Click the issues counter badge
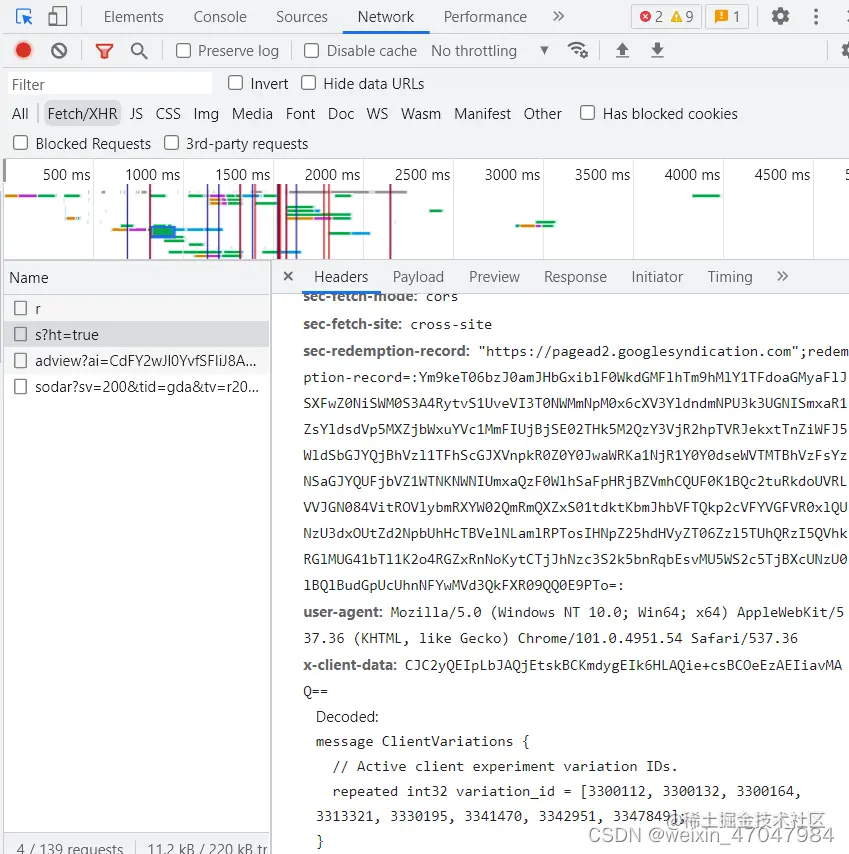Screen dimensions: 849x854 point(726,17)
